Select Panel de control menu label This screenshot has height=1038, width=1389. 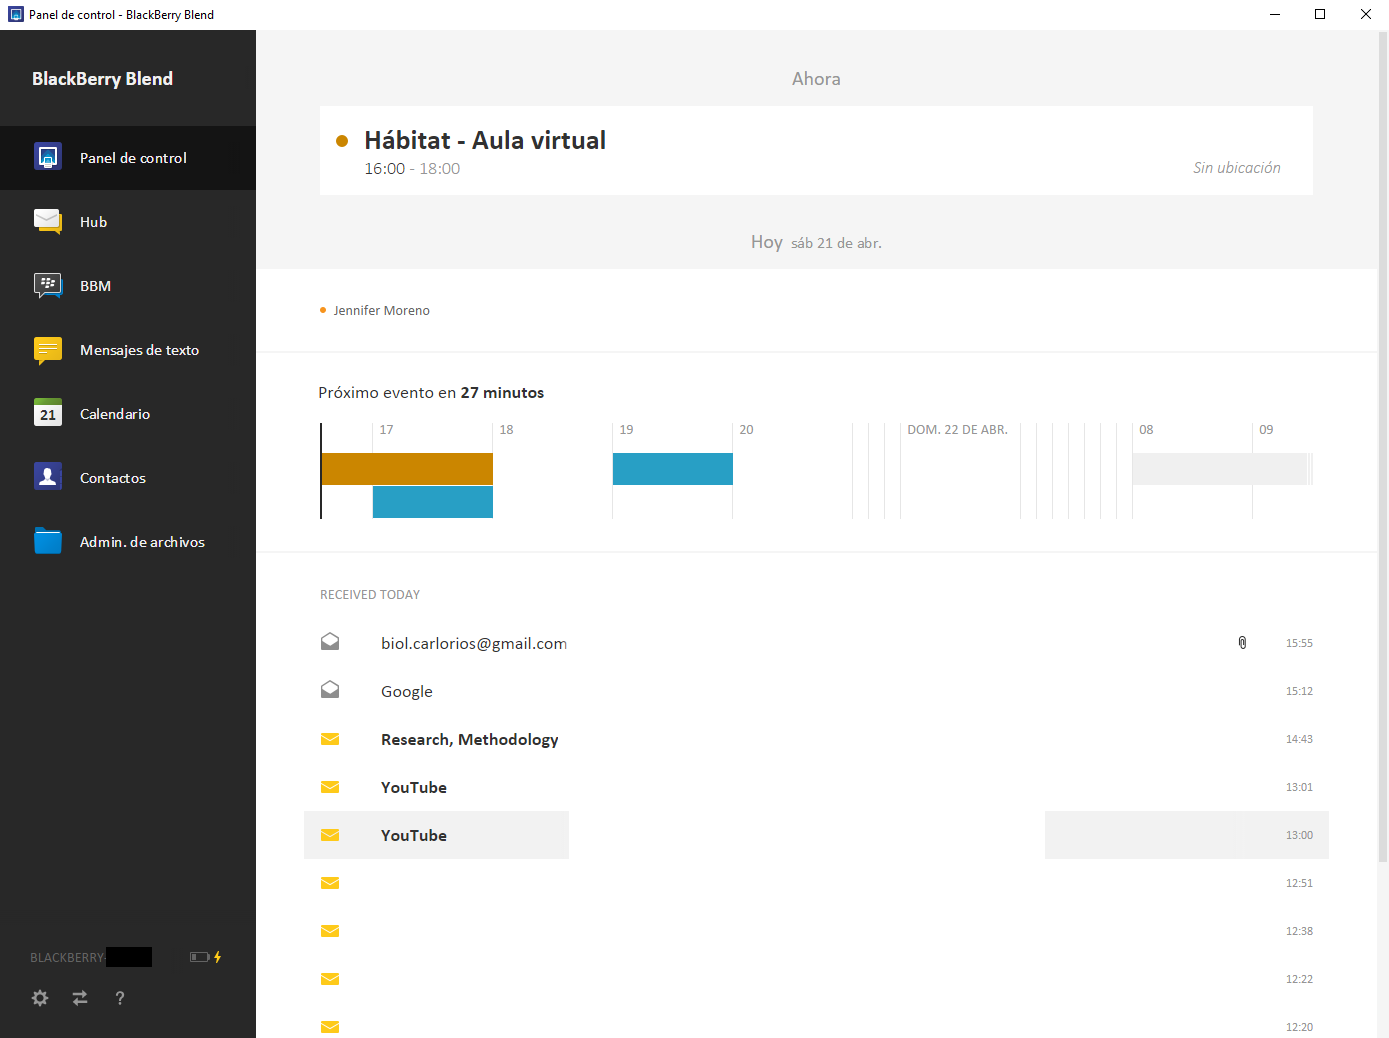(x=133, y=158)
